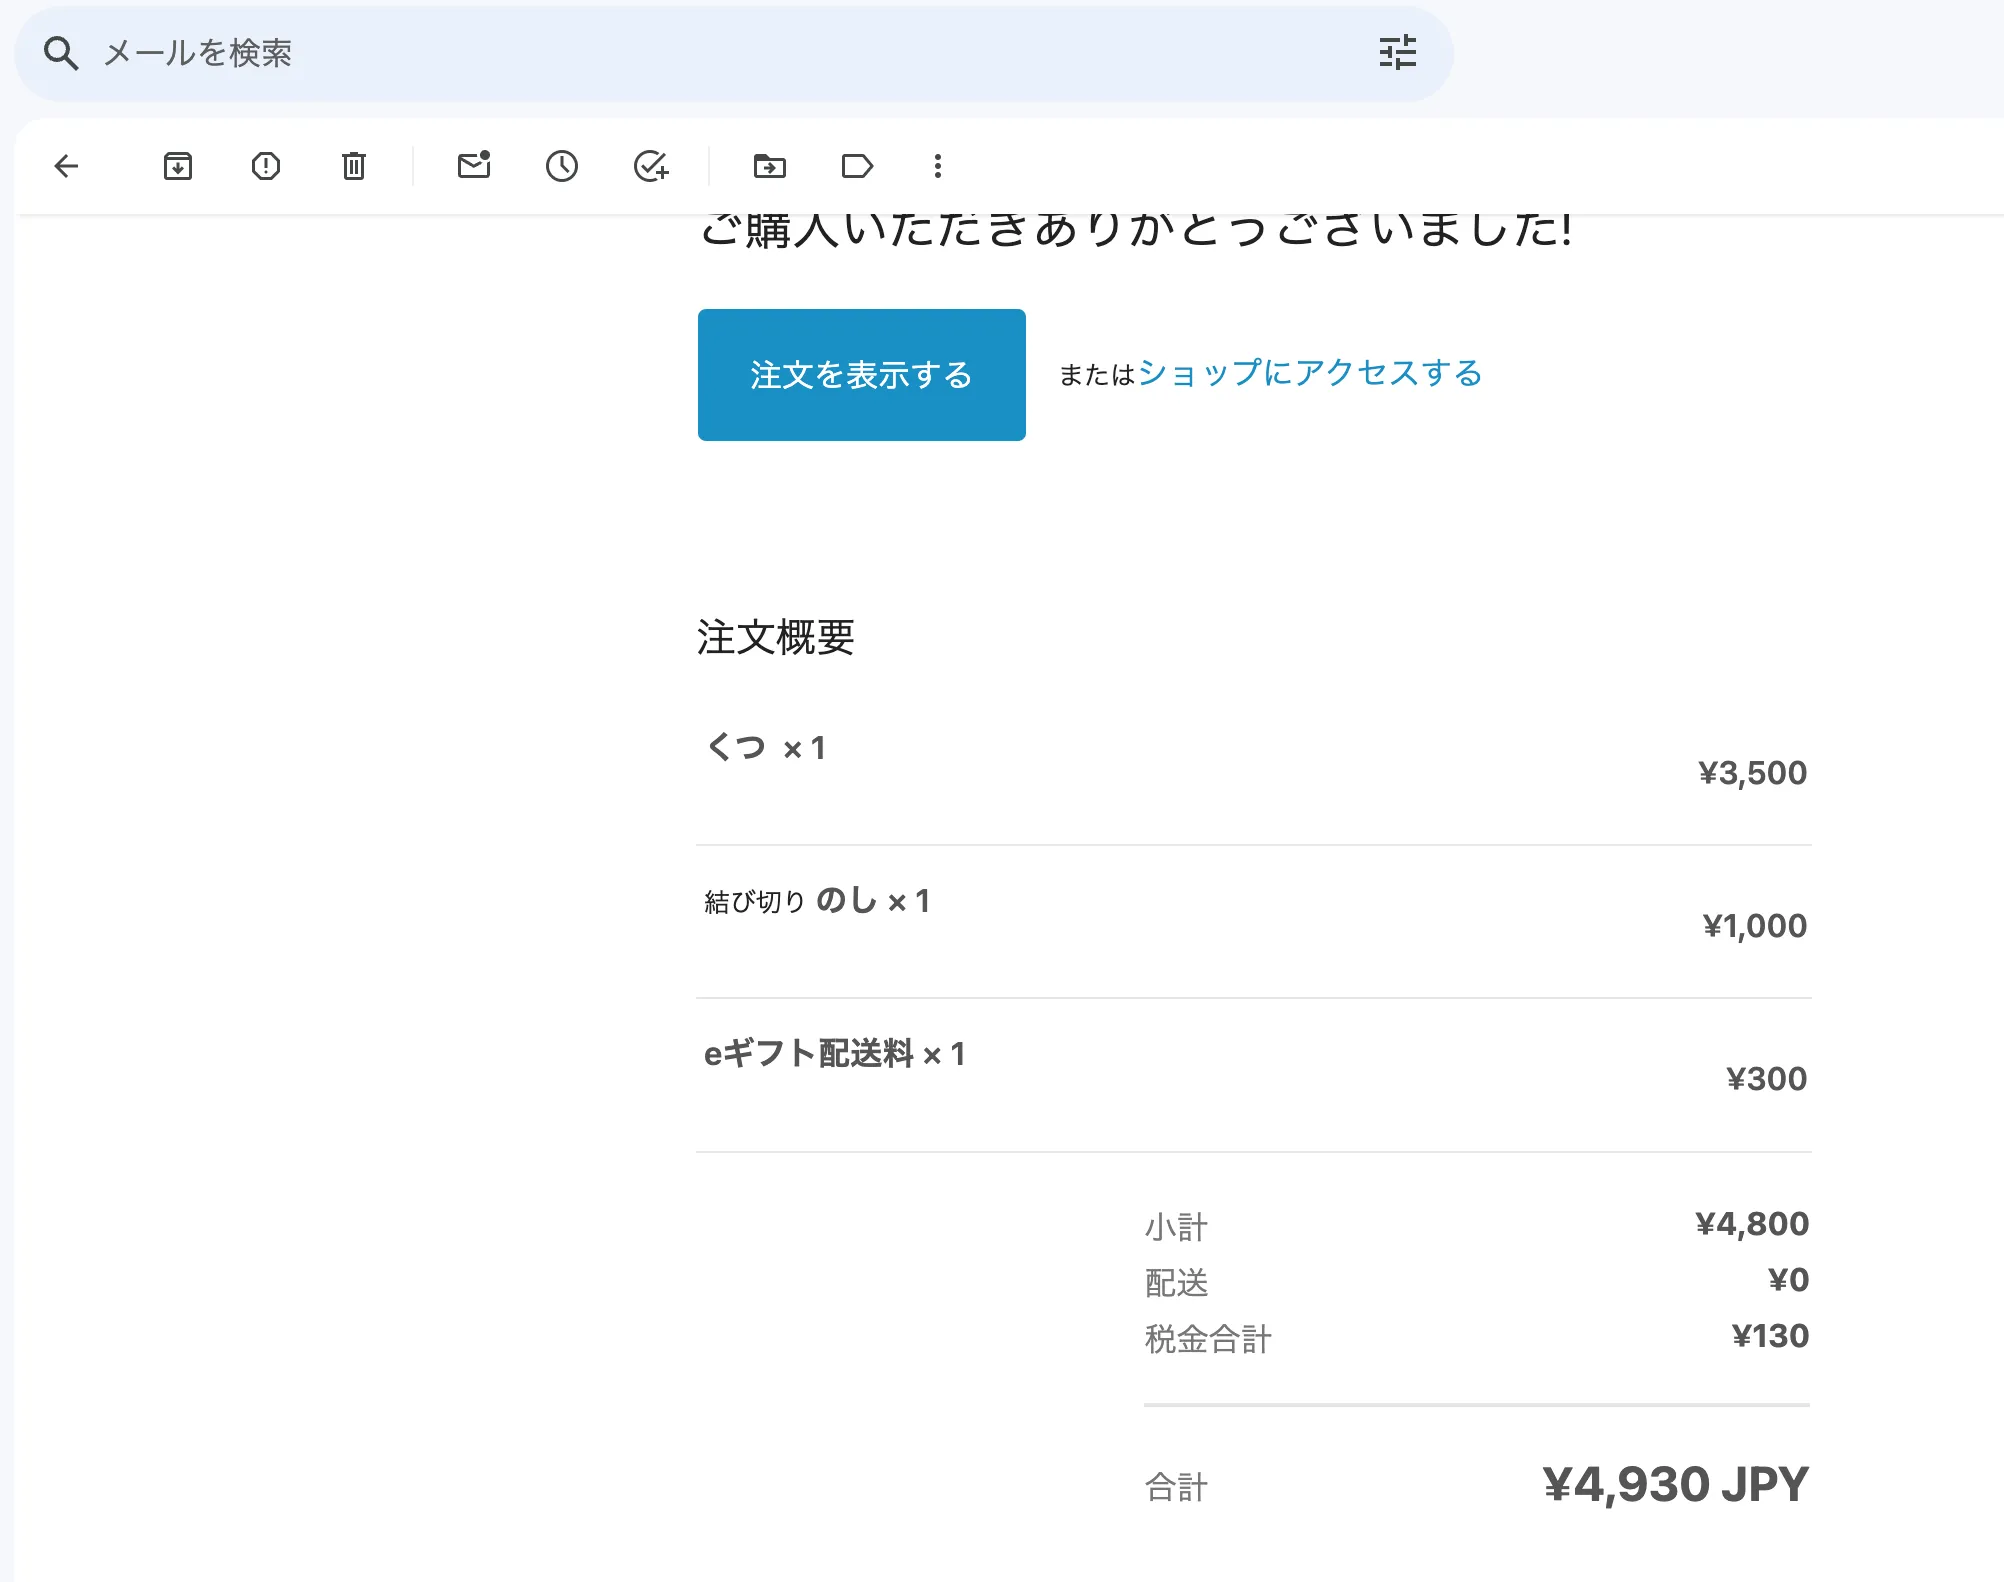Select the くつ ×1 order item
The height and width of the screenshot is (1582, 2004).
click(766, 748)
